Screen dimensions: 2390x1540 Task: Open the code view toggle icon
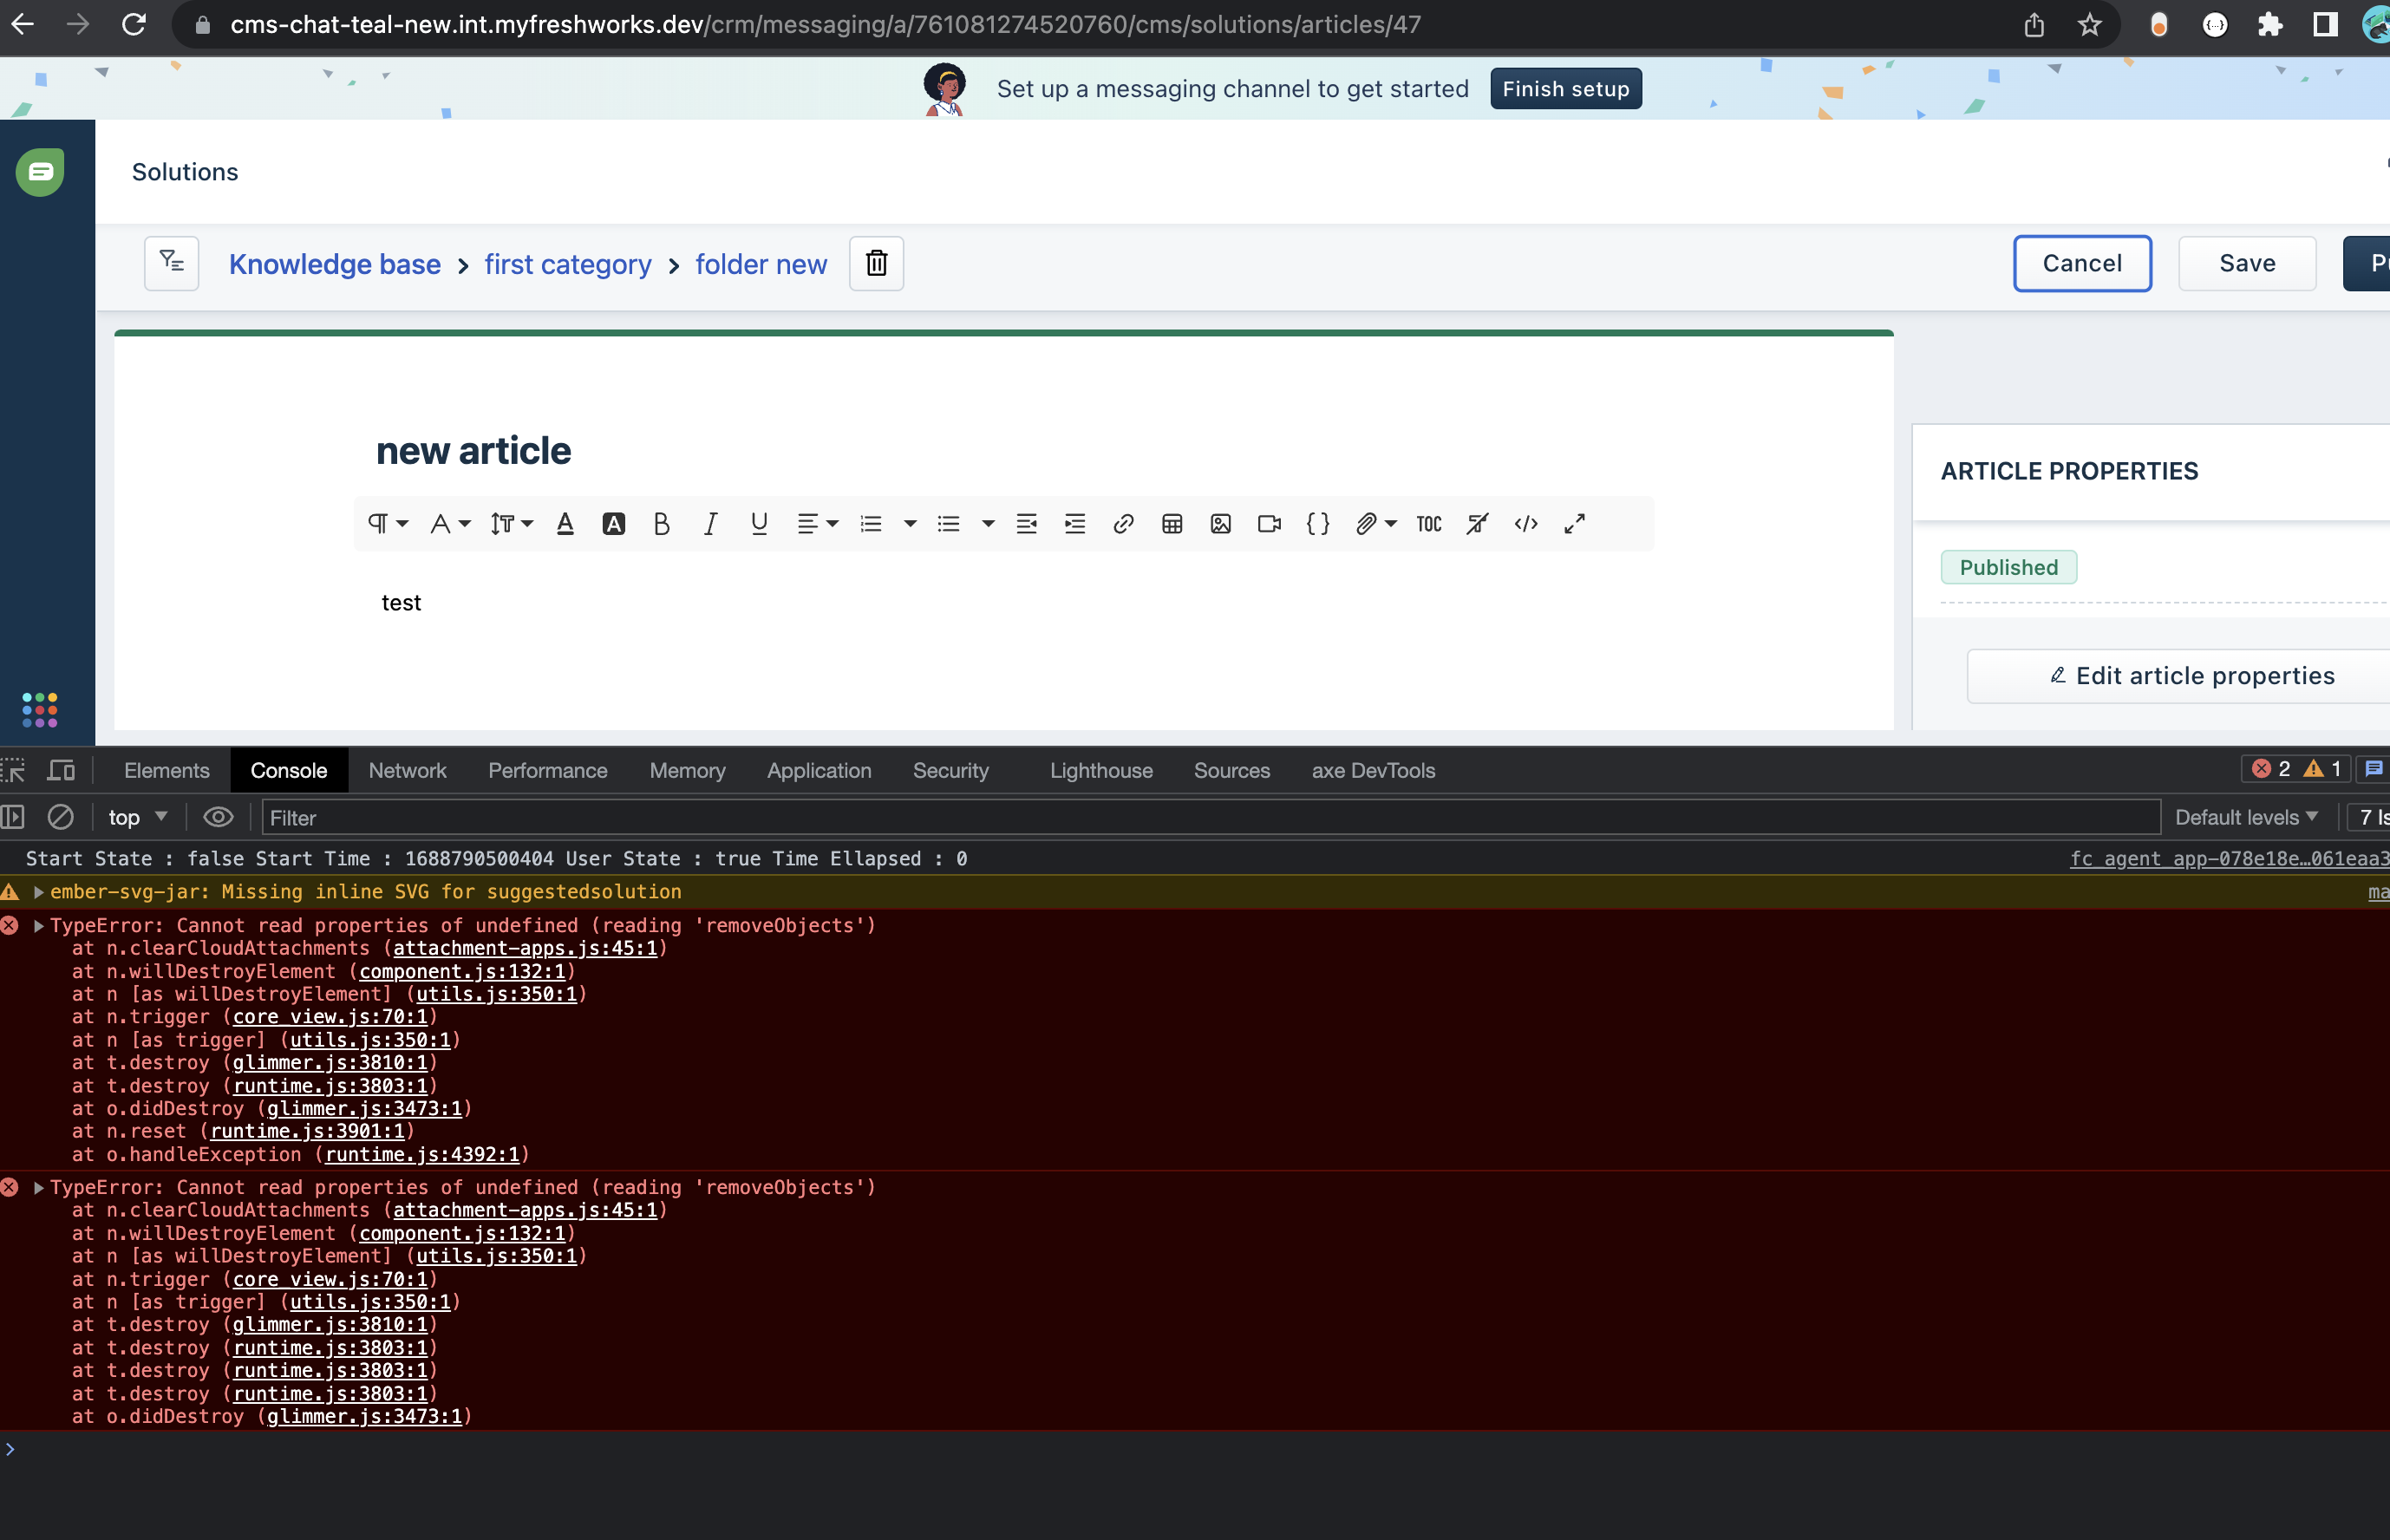pyautogui.click(x=1526, y=524)
